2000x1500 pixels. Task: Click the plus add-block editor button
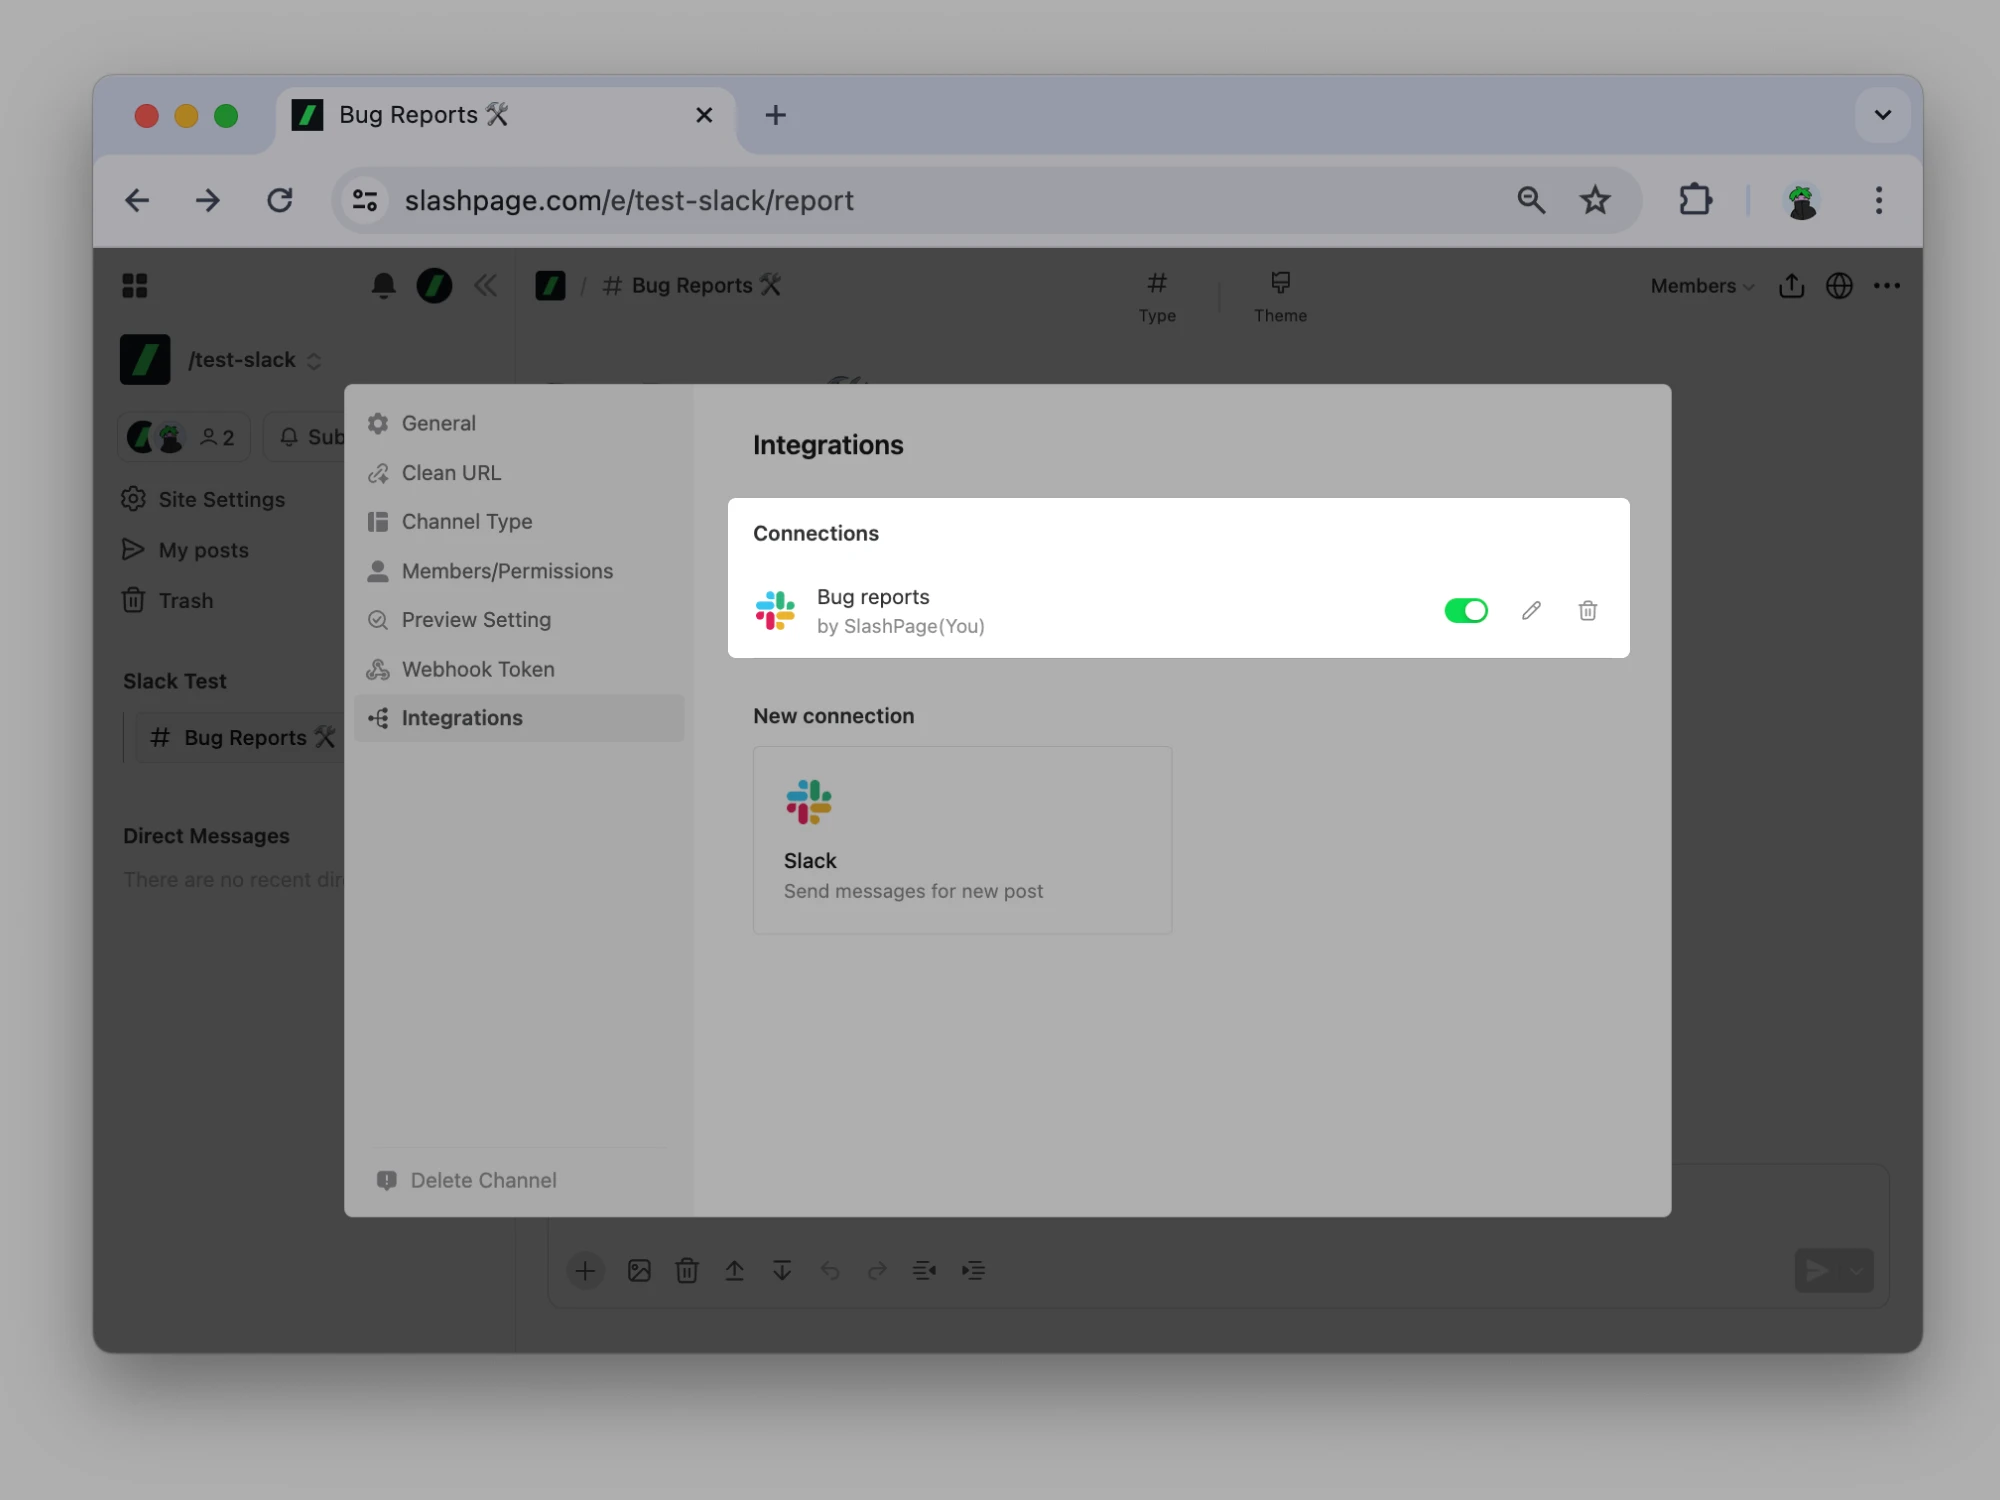pyautogui.click(x=586, y=1271)
